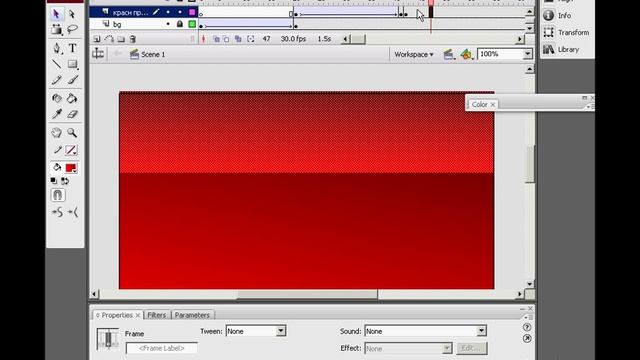This screenshot has height=360, width=640.
Task: Delete the selected layer with trash icon
Action: [x=133, y=39]
